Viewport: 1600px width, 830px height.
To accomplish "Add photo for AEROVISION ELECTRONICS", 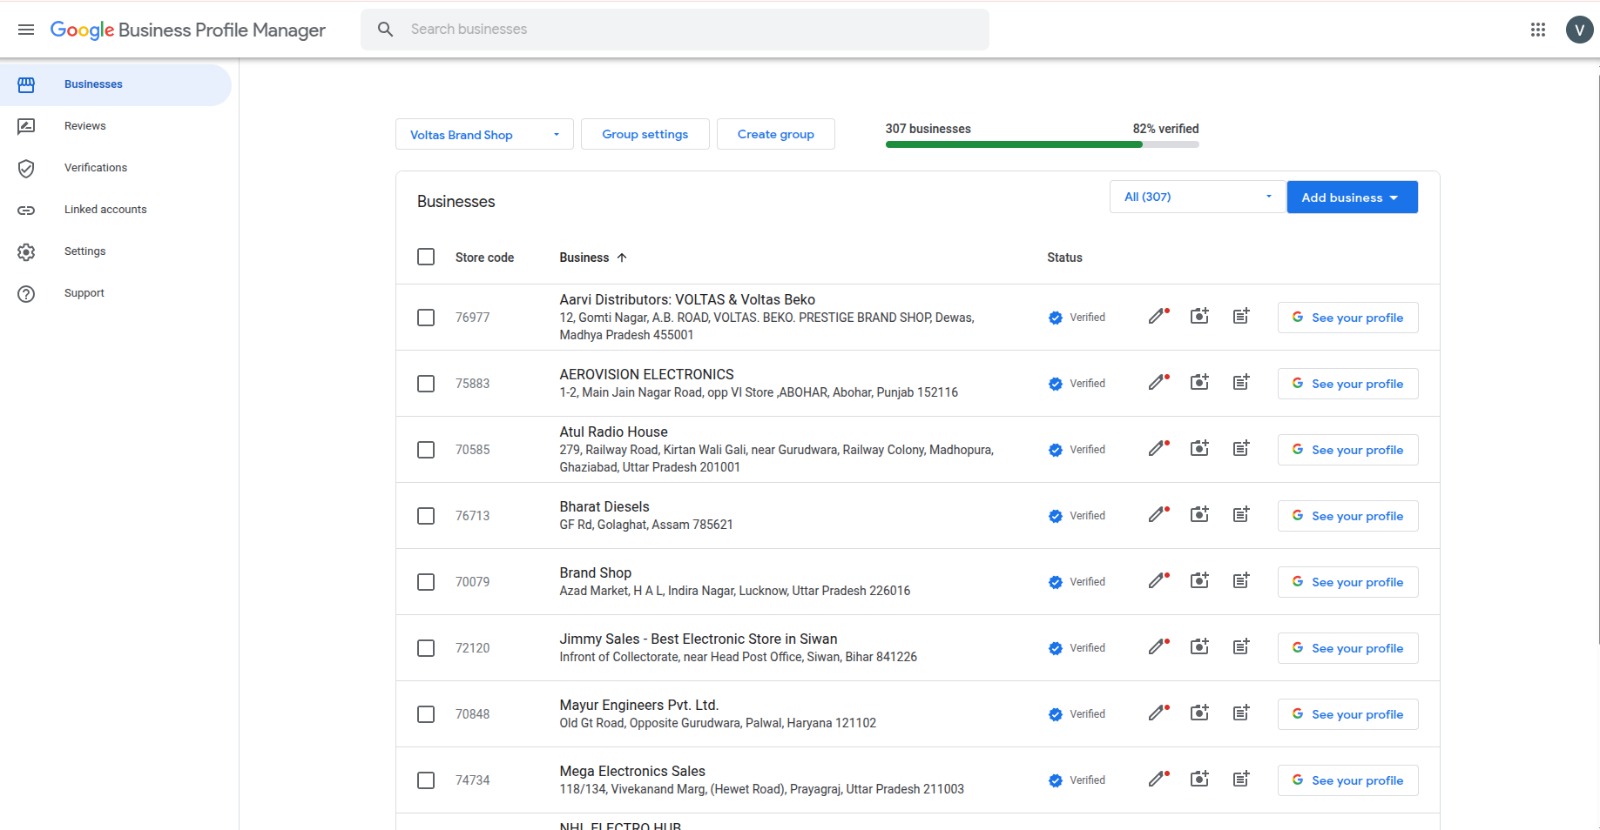I will (x=1199, y=383).
